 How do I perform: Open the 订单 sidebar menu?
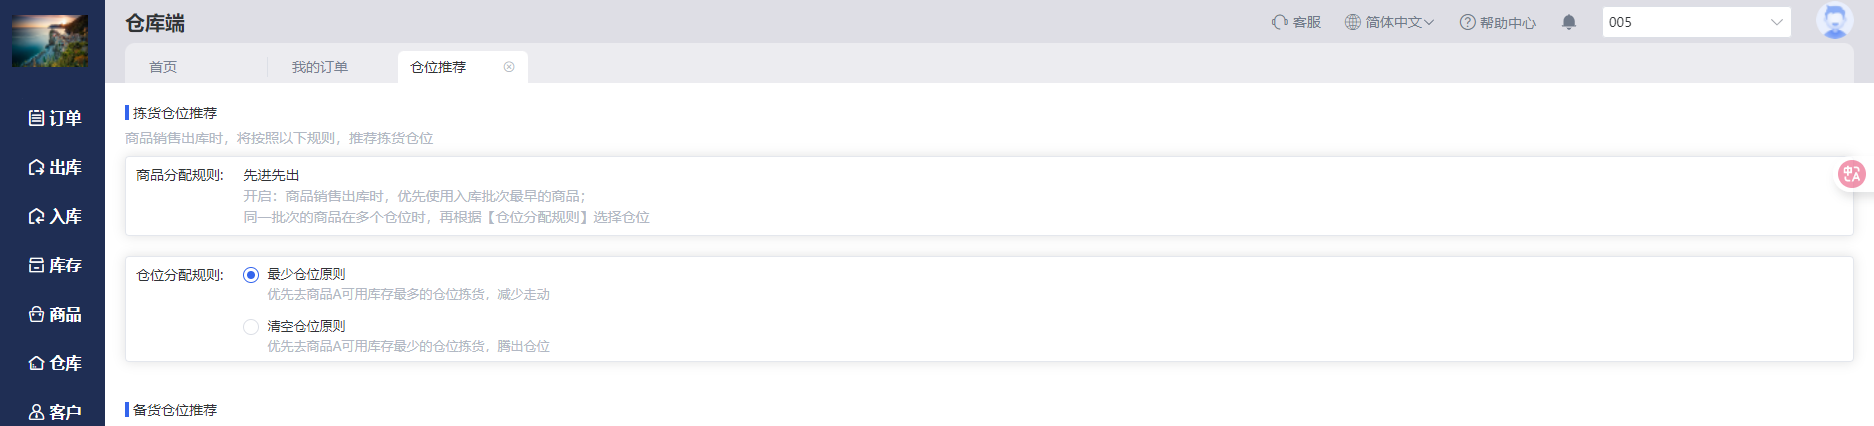[x=54, y=118]
